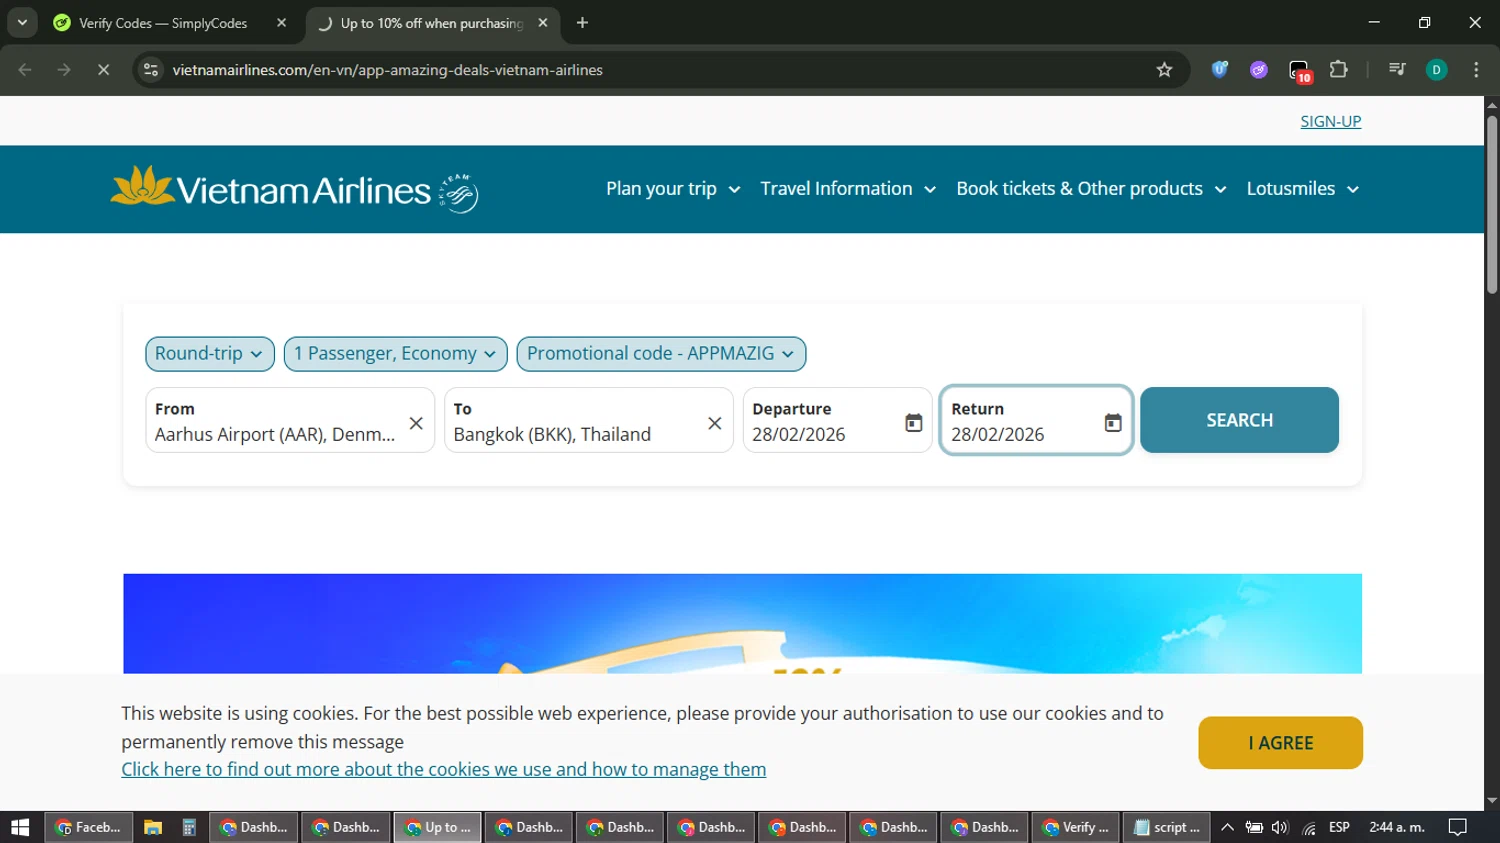
Task: Open the blue shield extension
Action: 1220,70
